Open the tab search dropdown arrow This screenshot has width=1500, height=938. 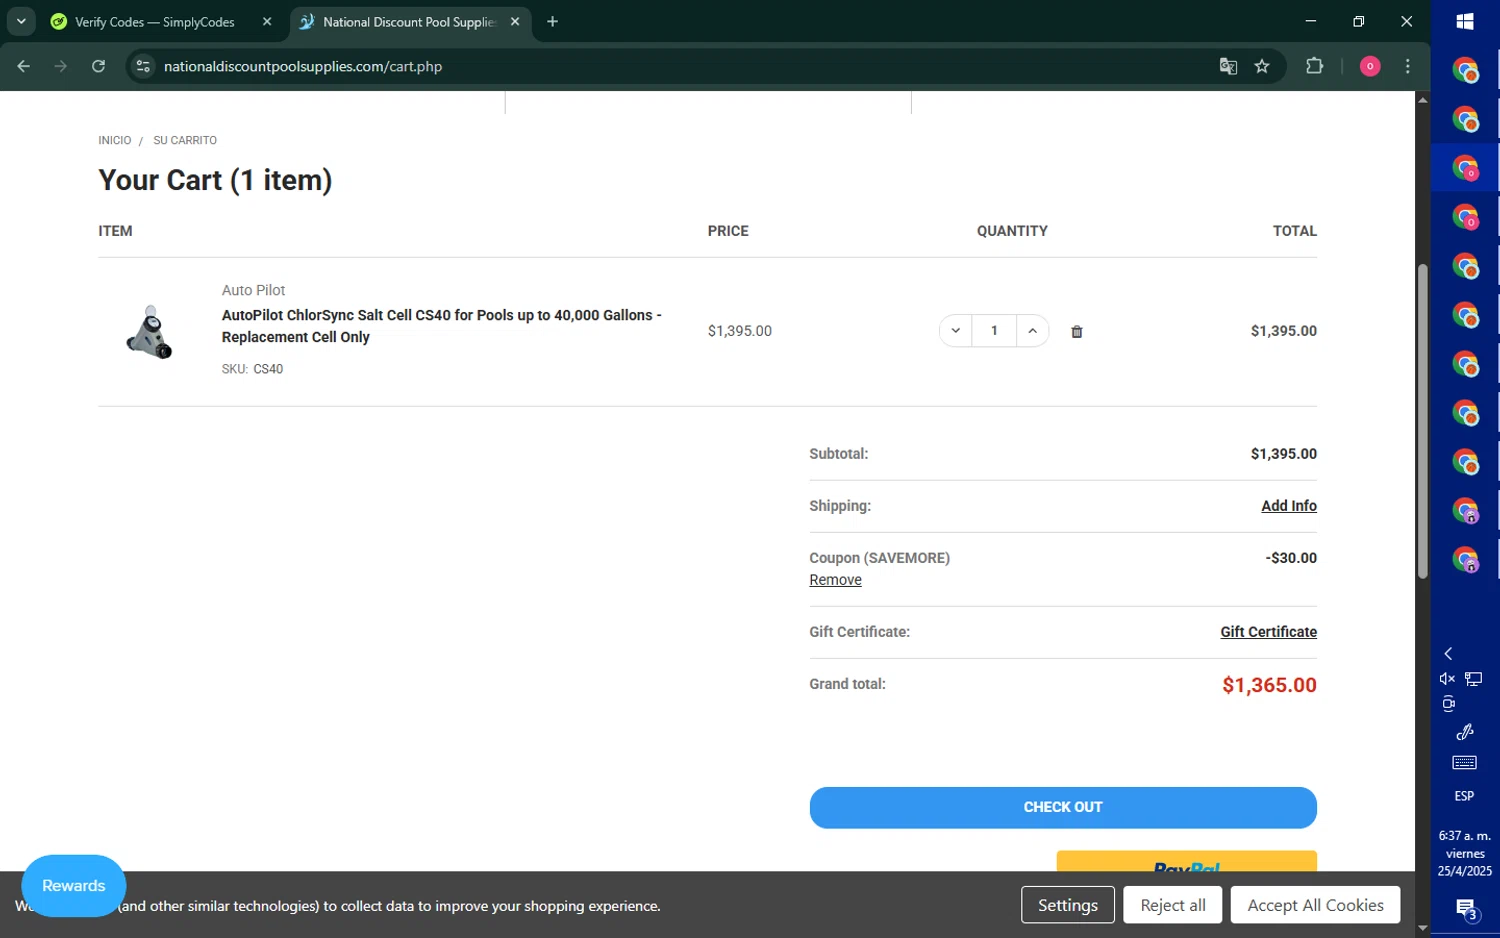tap(21, 21)
